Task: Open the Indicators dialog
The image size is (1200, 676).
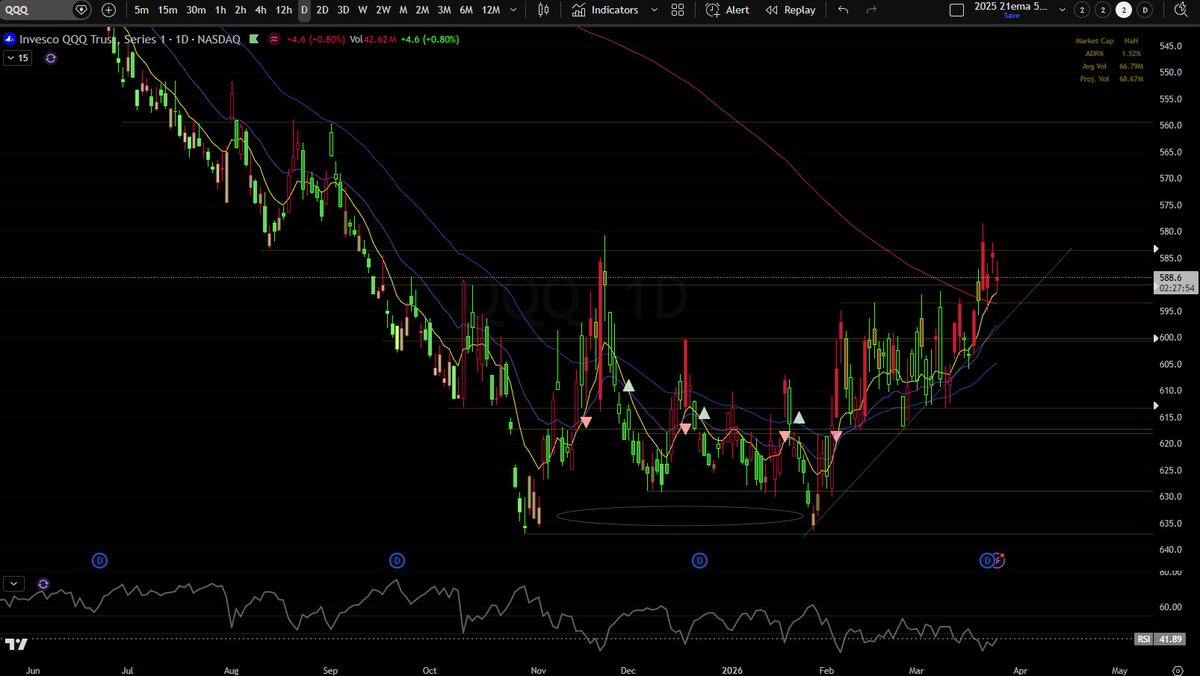Action: [604, 10]
